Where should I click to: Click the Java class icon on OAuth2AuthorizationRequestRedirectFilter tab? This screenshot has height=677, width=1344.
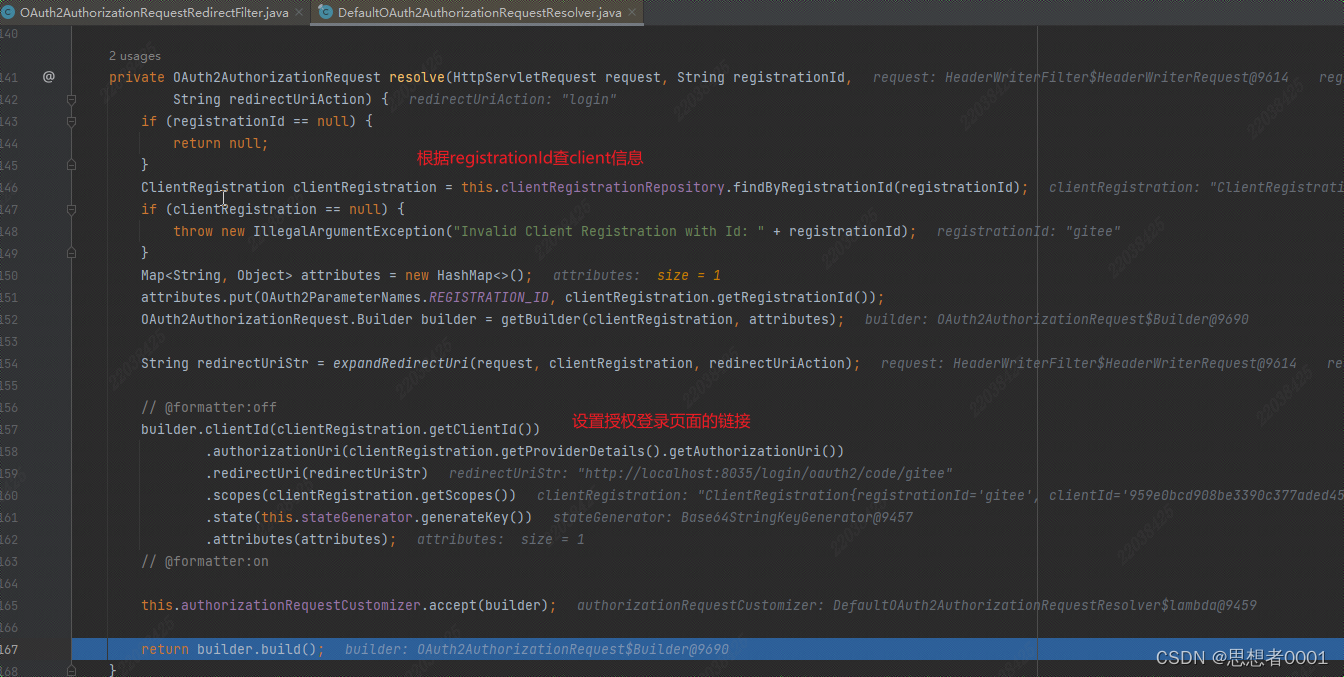pos(9,13)
